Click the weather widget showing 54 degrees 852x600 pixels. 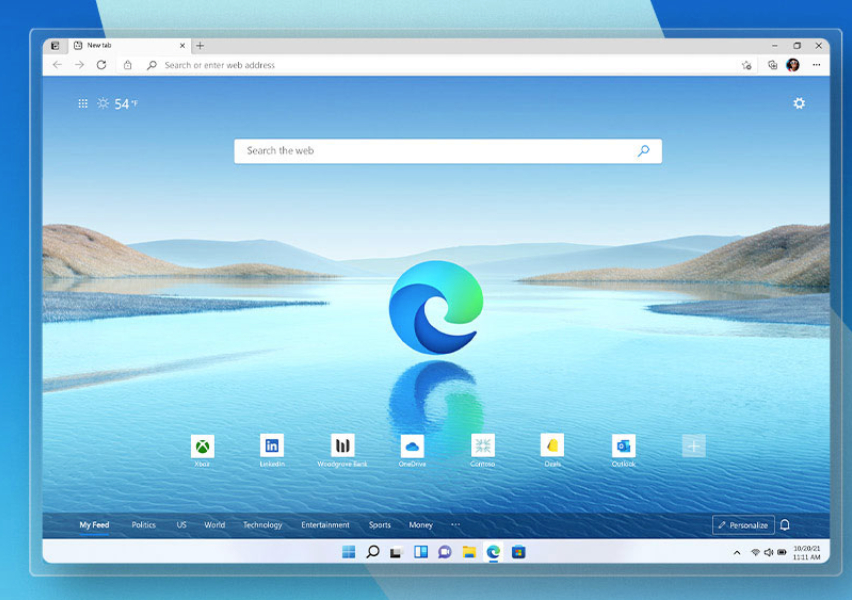tap(115, 102)
